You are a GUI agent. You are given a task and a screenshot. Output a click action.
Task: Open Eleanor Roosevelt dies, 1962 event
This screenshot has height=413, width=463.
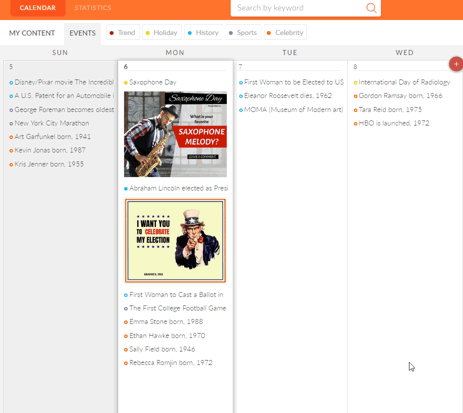[x=285, y=96]
